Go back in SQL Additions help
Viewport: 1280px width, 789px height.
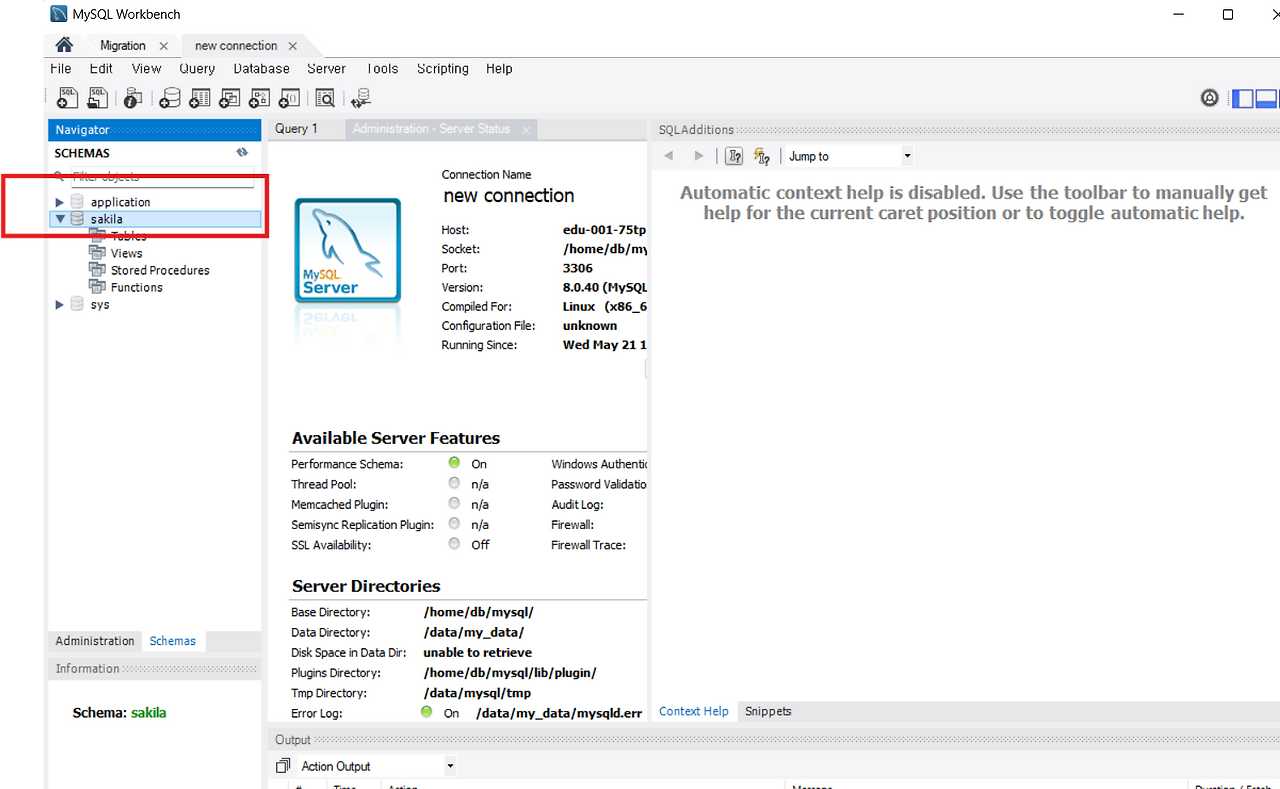669,156
